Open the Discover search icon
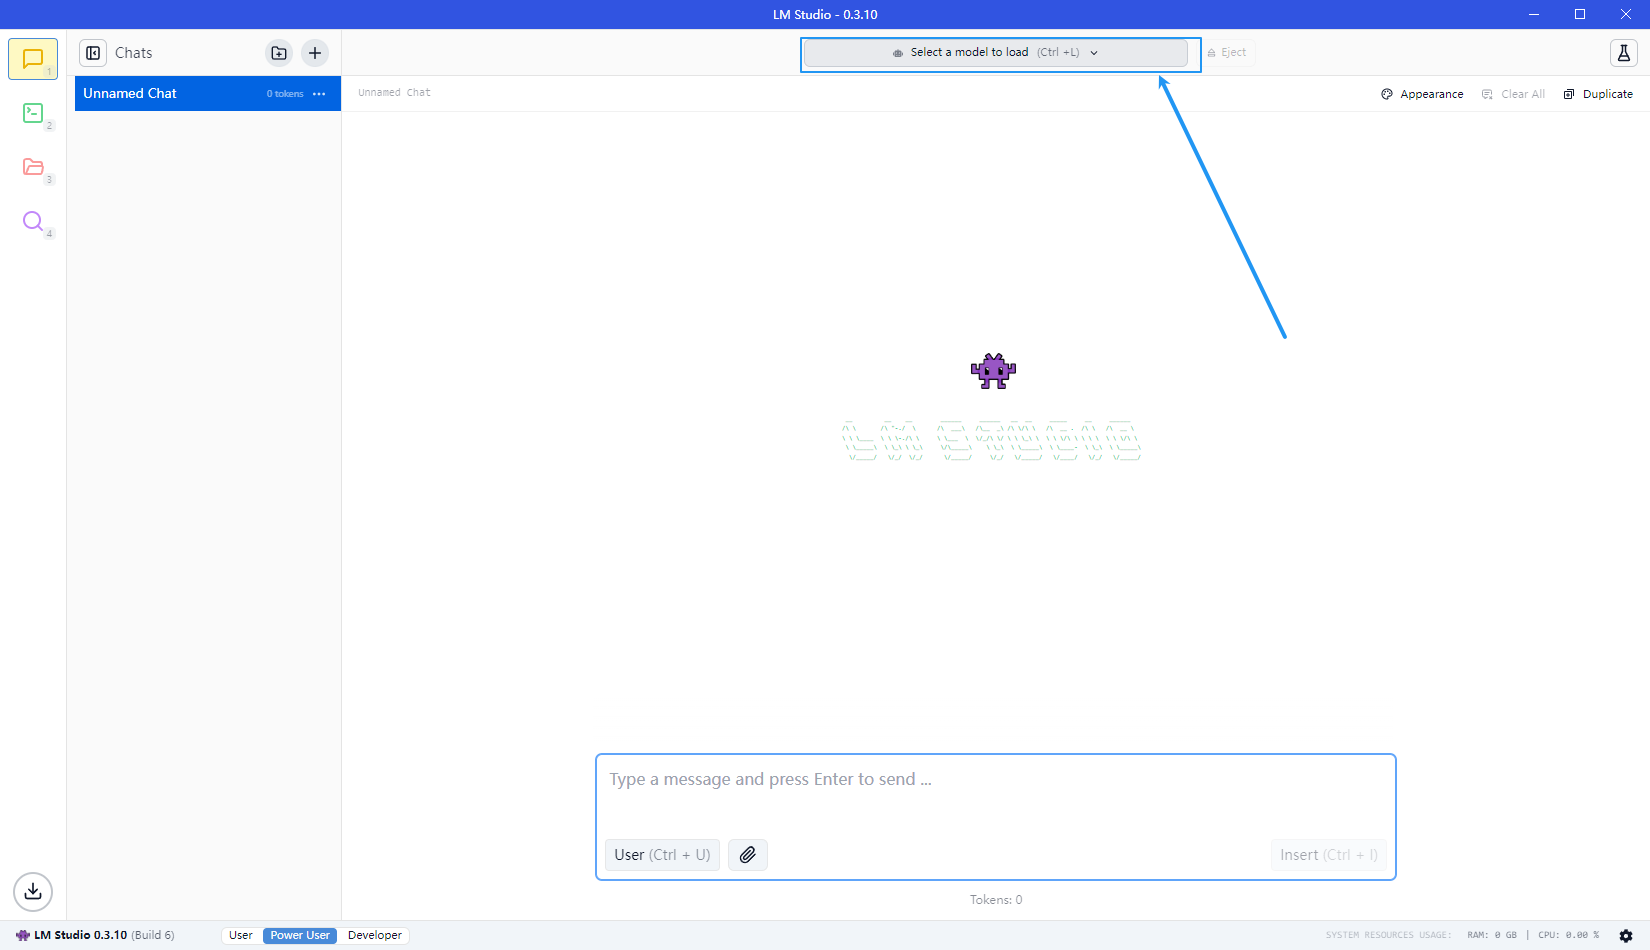 coord(33,221)
